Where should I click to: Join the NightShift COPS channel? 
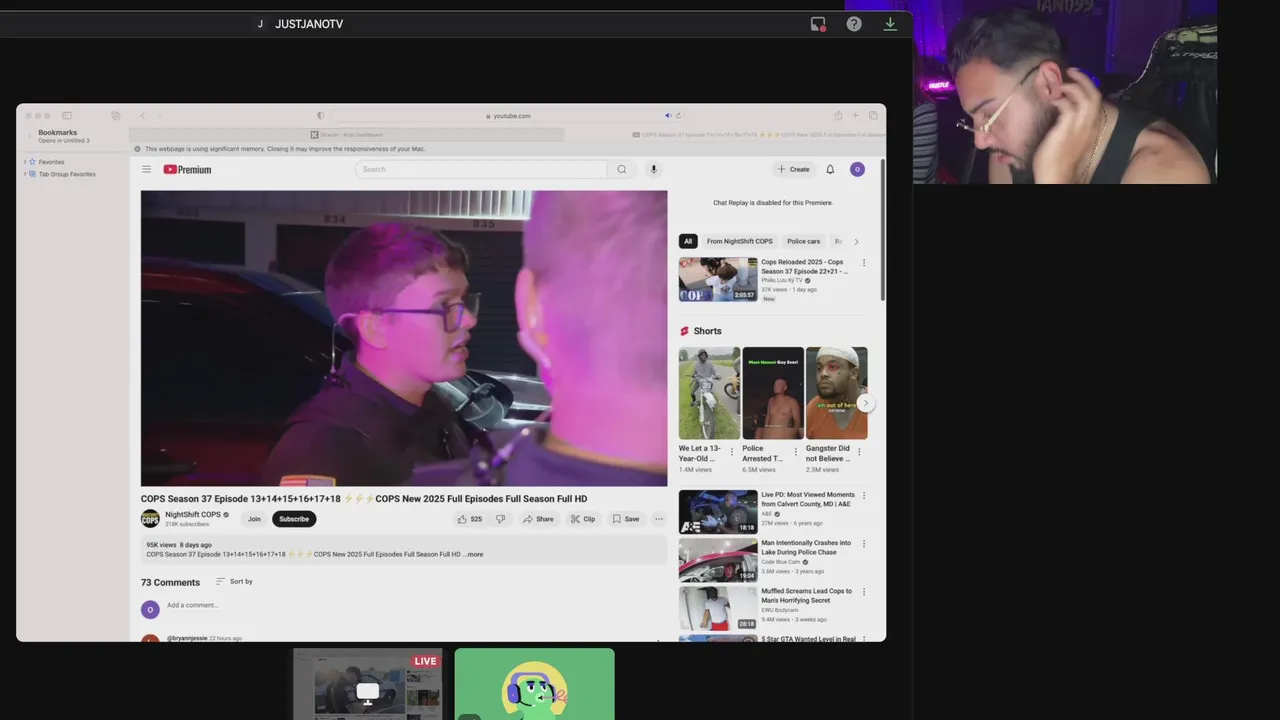click(254, 519)
